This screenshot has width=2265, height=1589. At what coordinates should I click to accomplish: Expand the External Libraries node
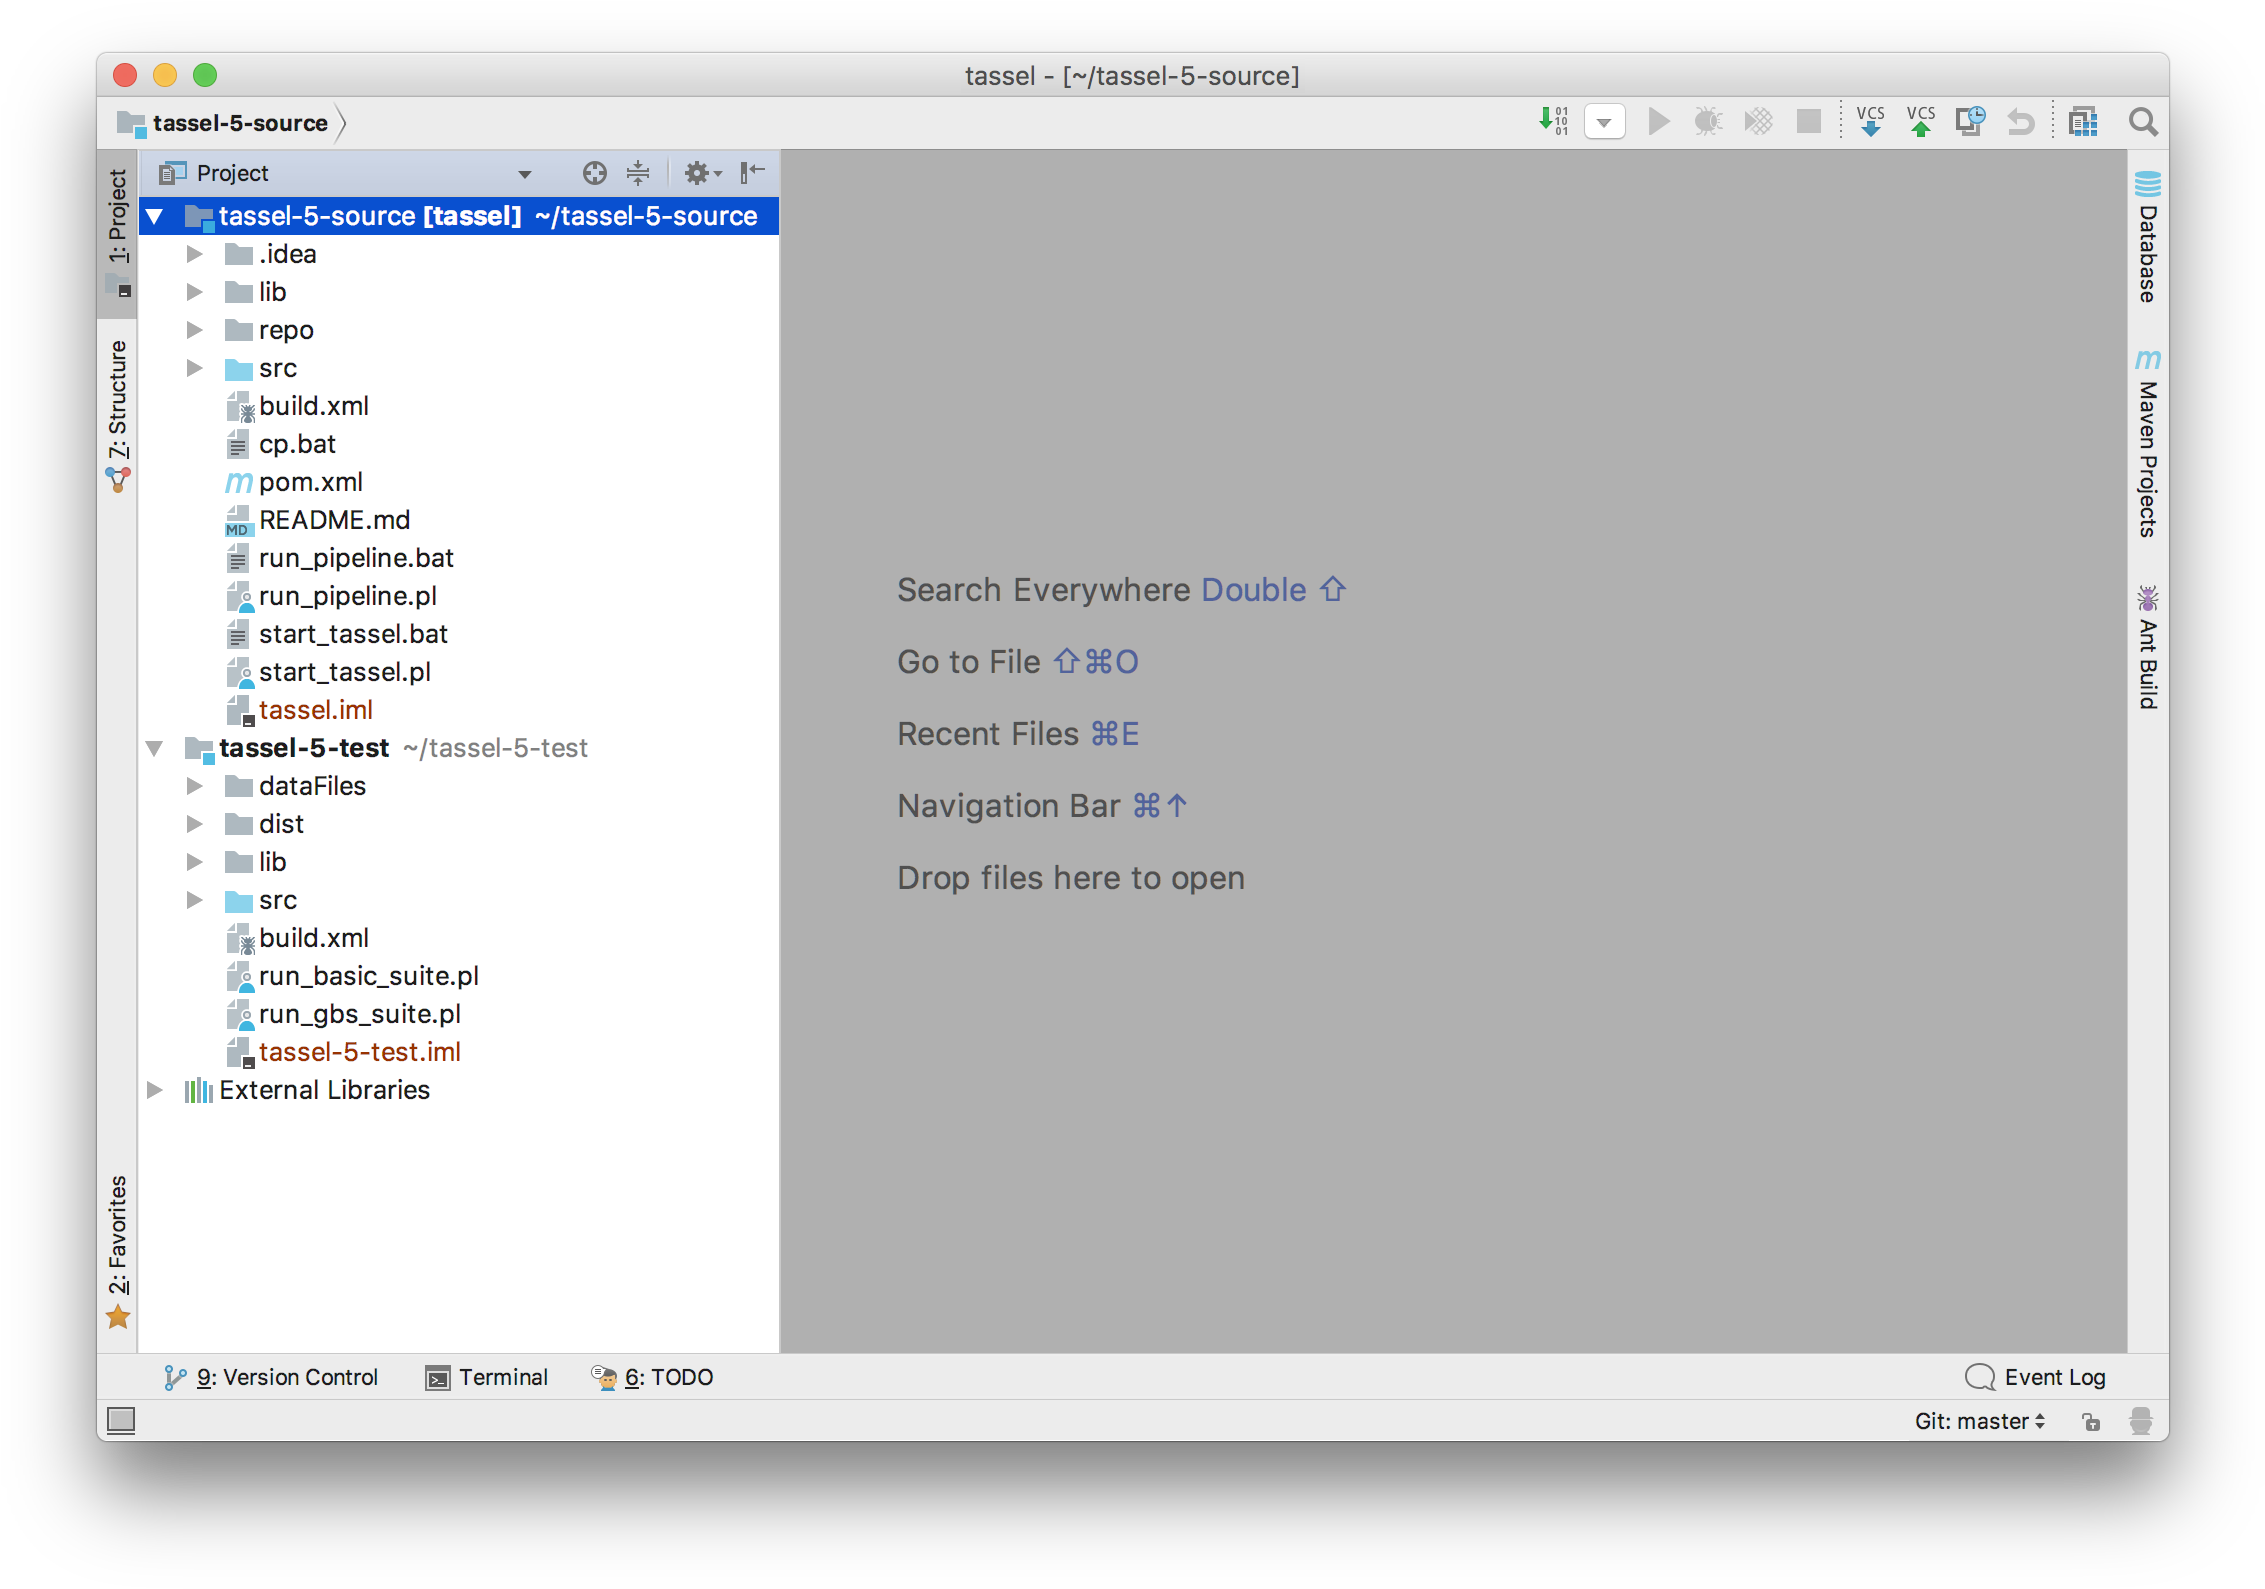click(155, 1090)
